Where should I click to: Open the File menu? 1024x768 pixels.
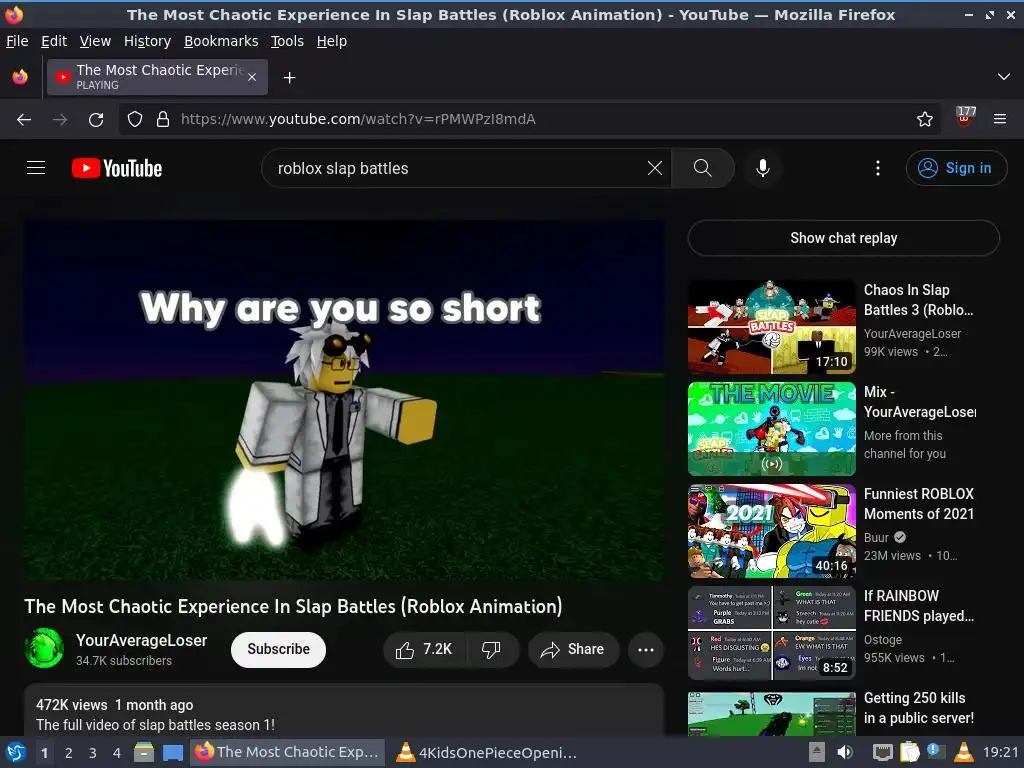pyautogui.click(x=17, y=41)
